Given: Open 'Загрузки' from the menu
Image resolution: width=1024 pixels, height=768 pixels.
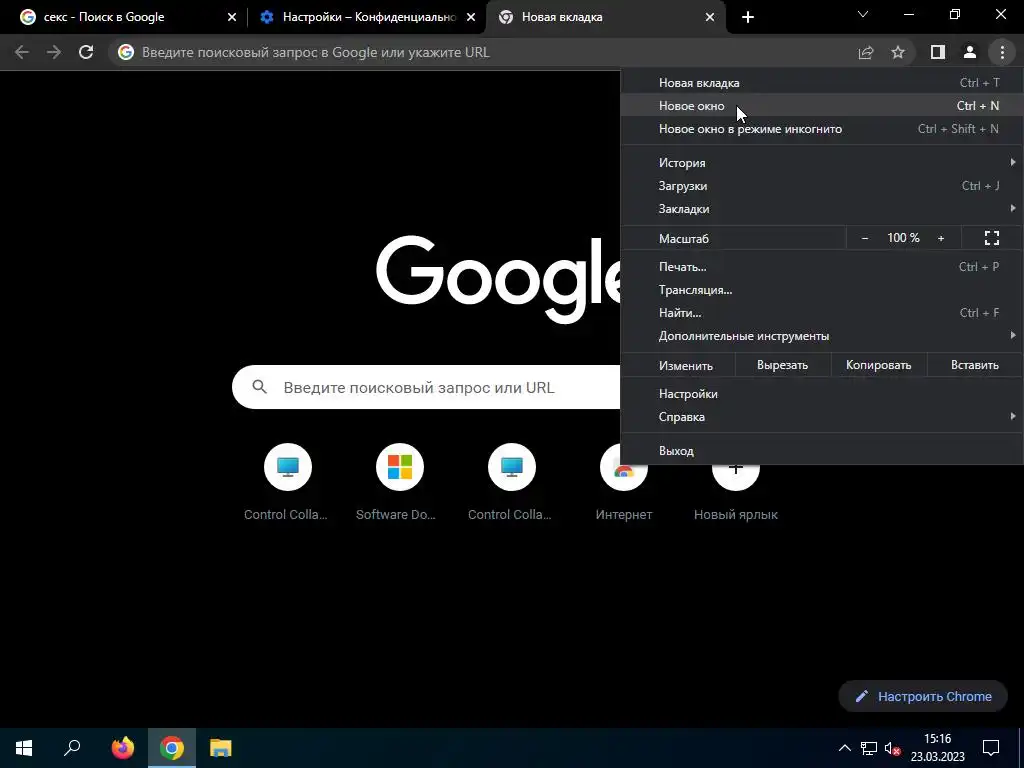Looking at the screenshot, I should 822,186.
